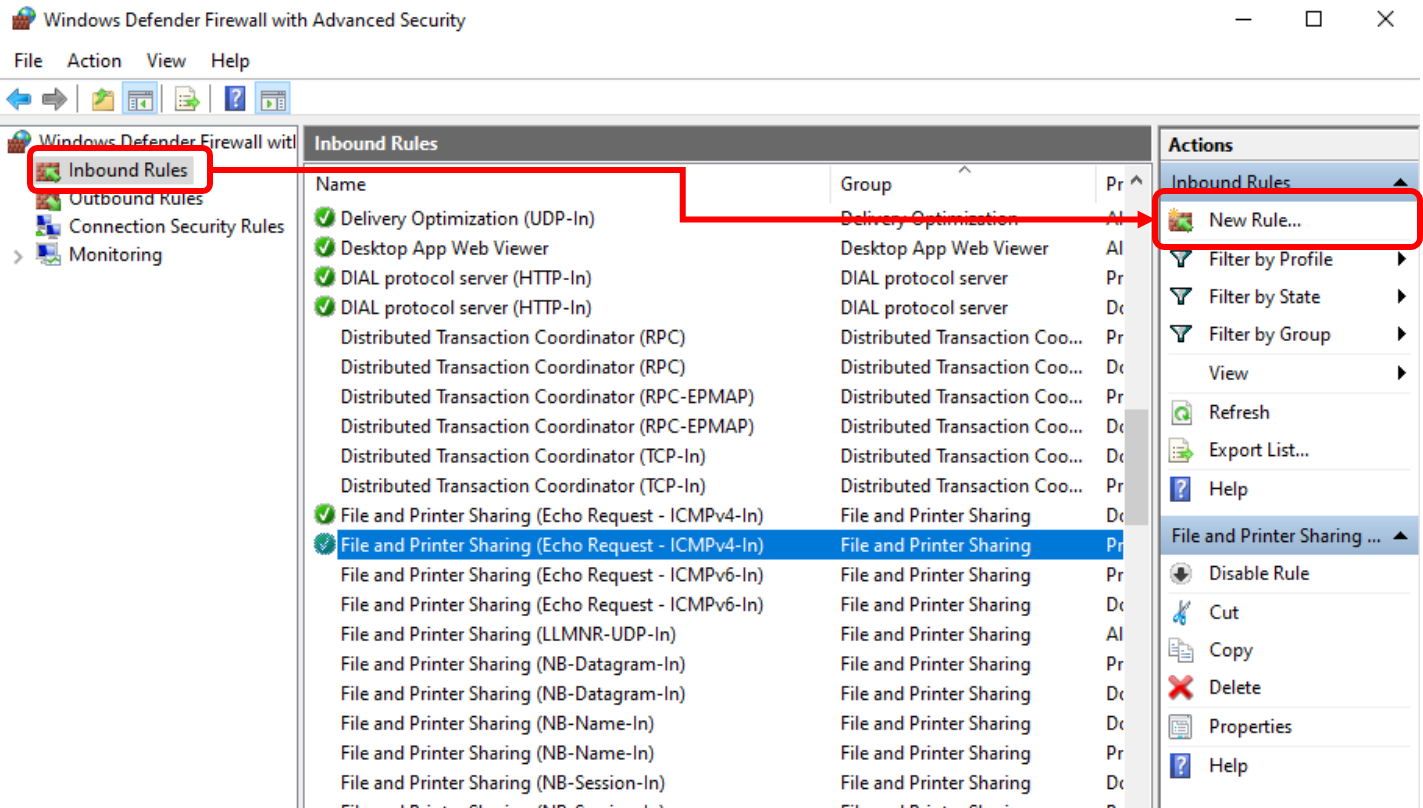Go back with the toolbar Back arrow
Viewport: 1423px width, 808px height.
pos(19,99)
